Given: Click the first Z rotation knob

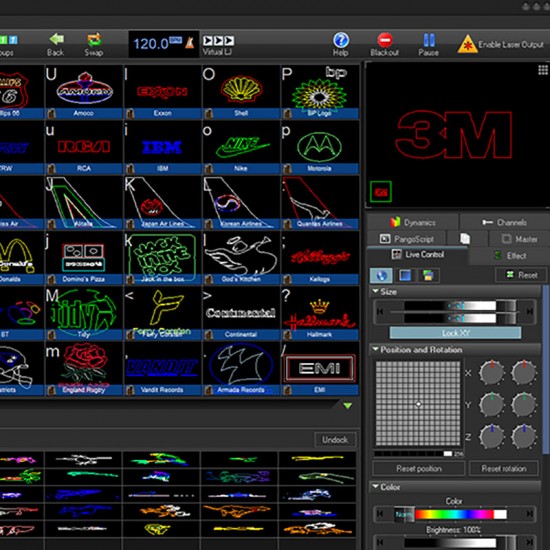Looking at the screenshot, I should coord(492,437).
